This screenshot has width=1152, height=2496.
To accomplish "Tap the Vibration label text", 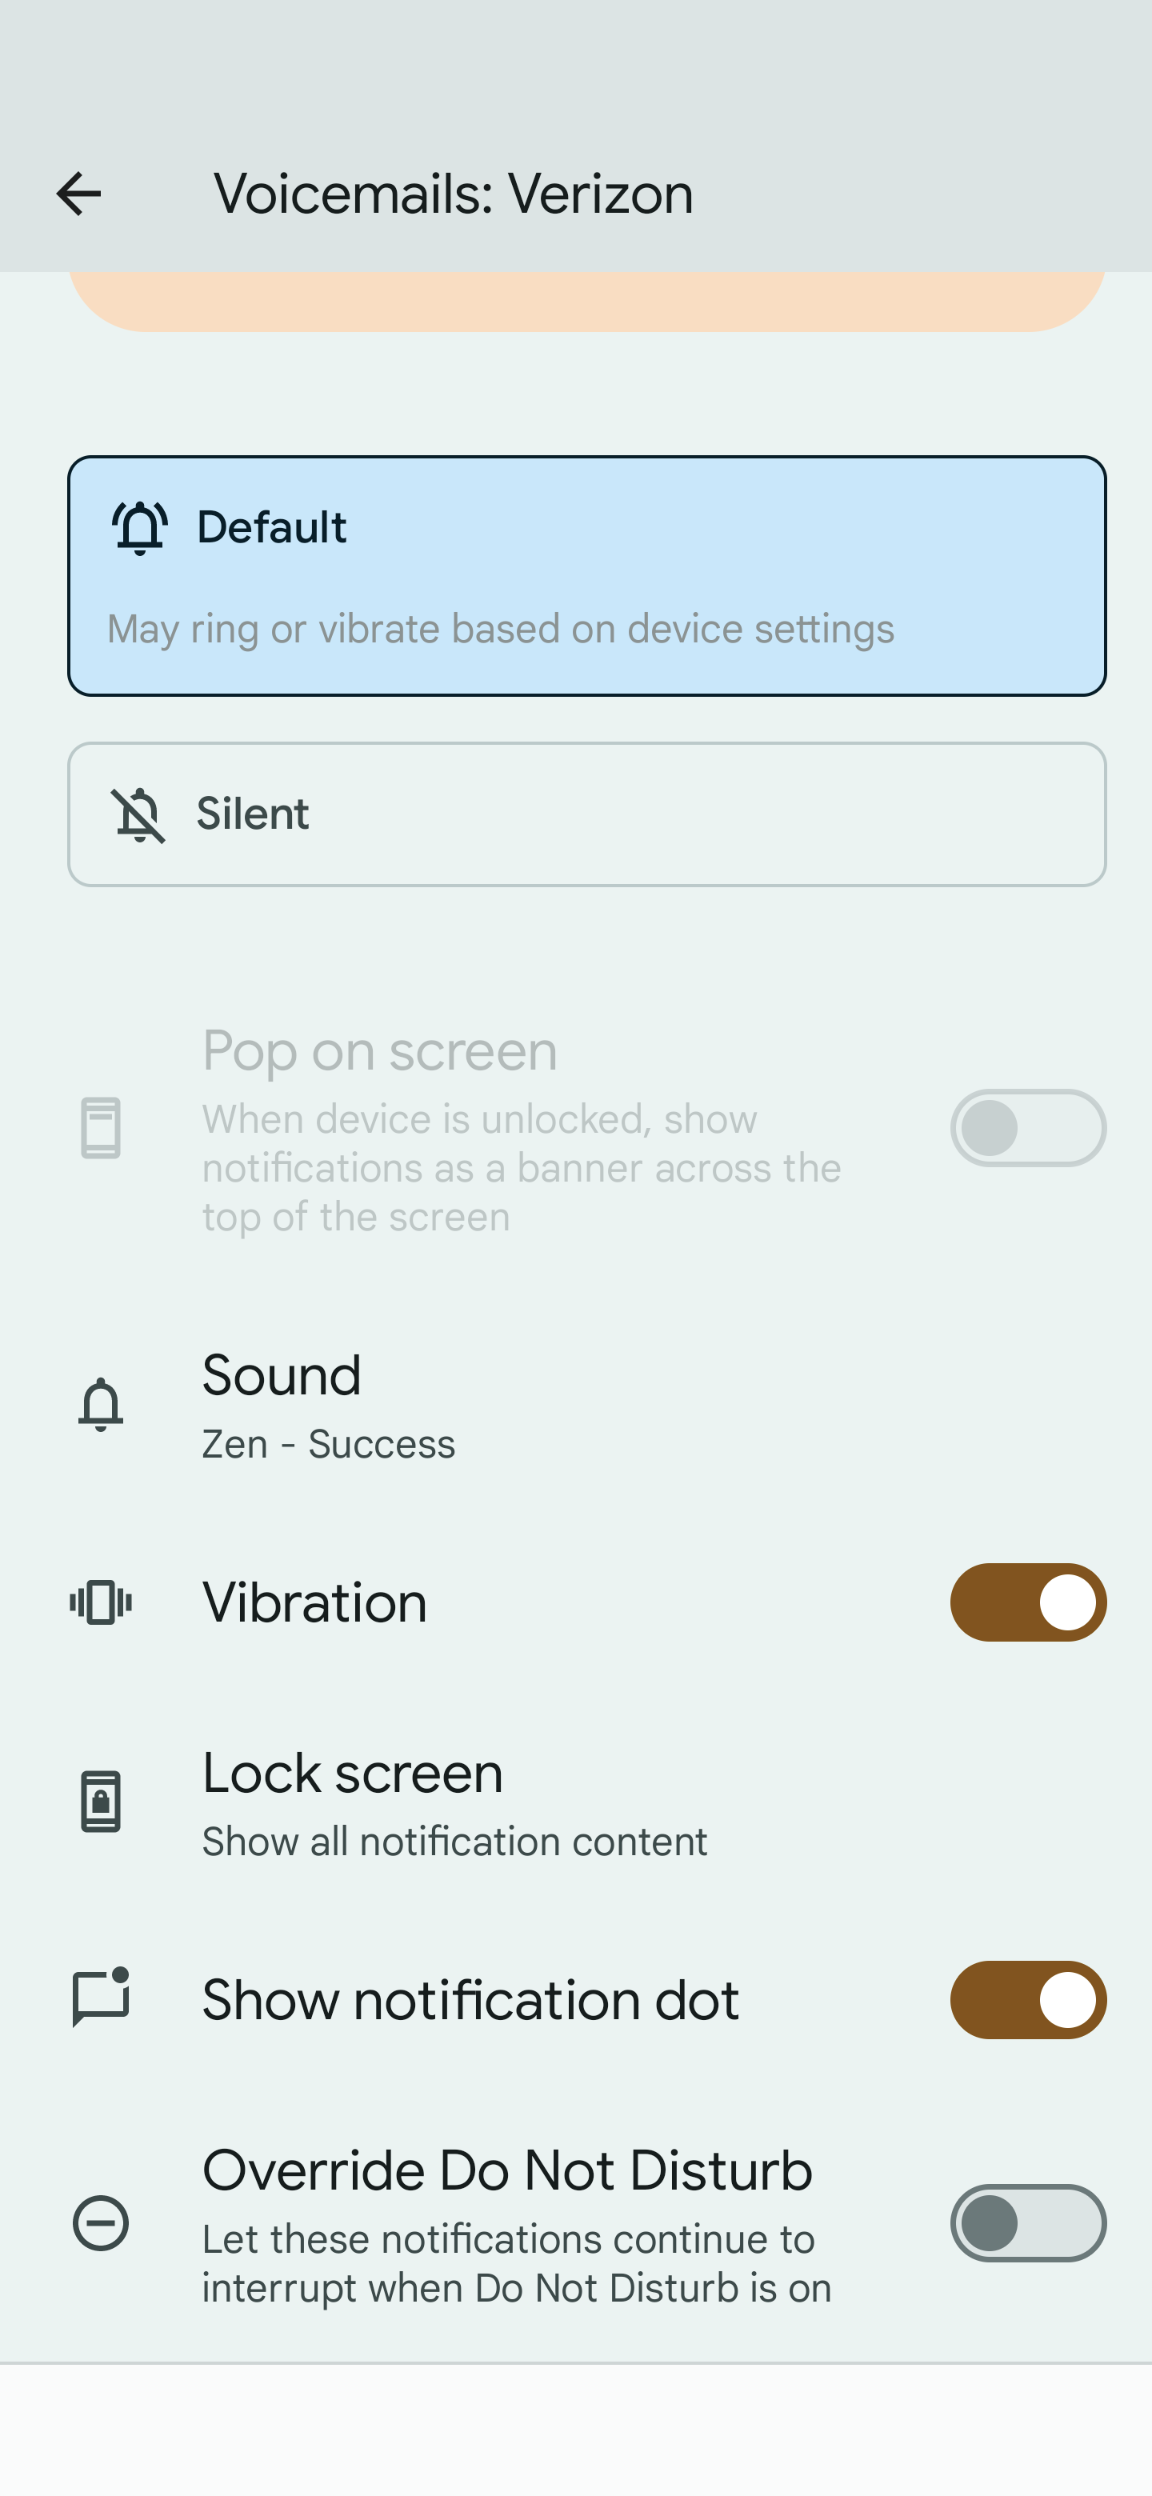I will pyautogui.click(x=314, y=1602).
